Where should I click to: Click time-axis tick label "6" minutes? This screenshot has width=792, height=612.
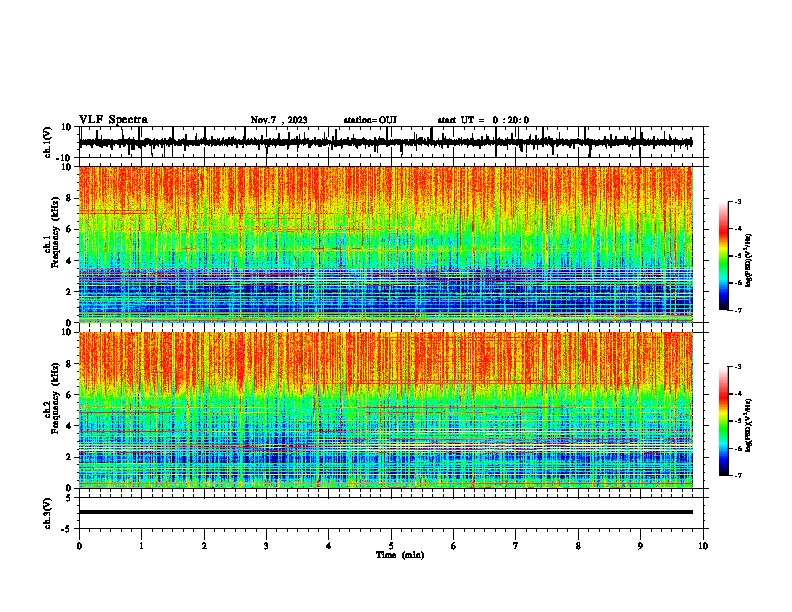[x=454, y=546]
